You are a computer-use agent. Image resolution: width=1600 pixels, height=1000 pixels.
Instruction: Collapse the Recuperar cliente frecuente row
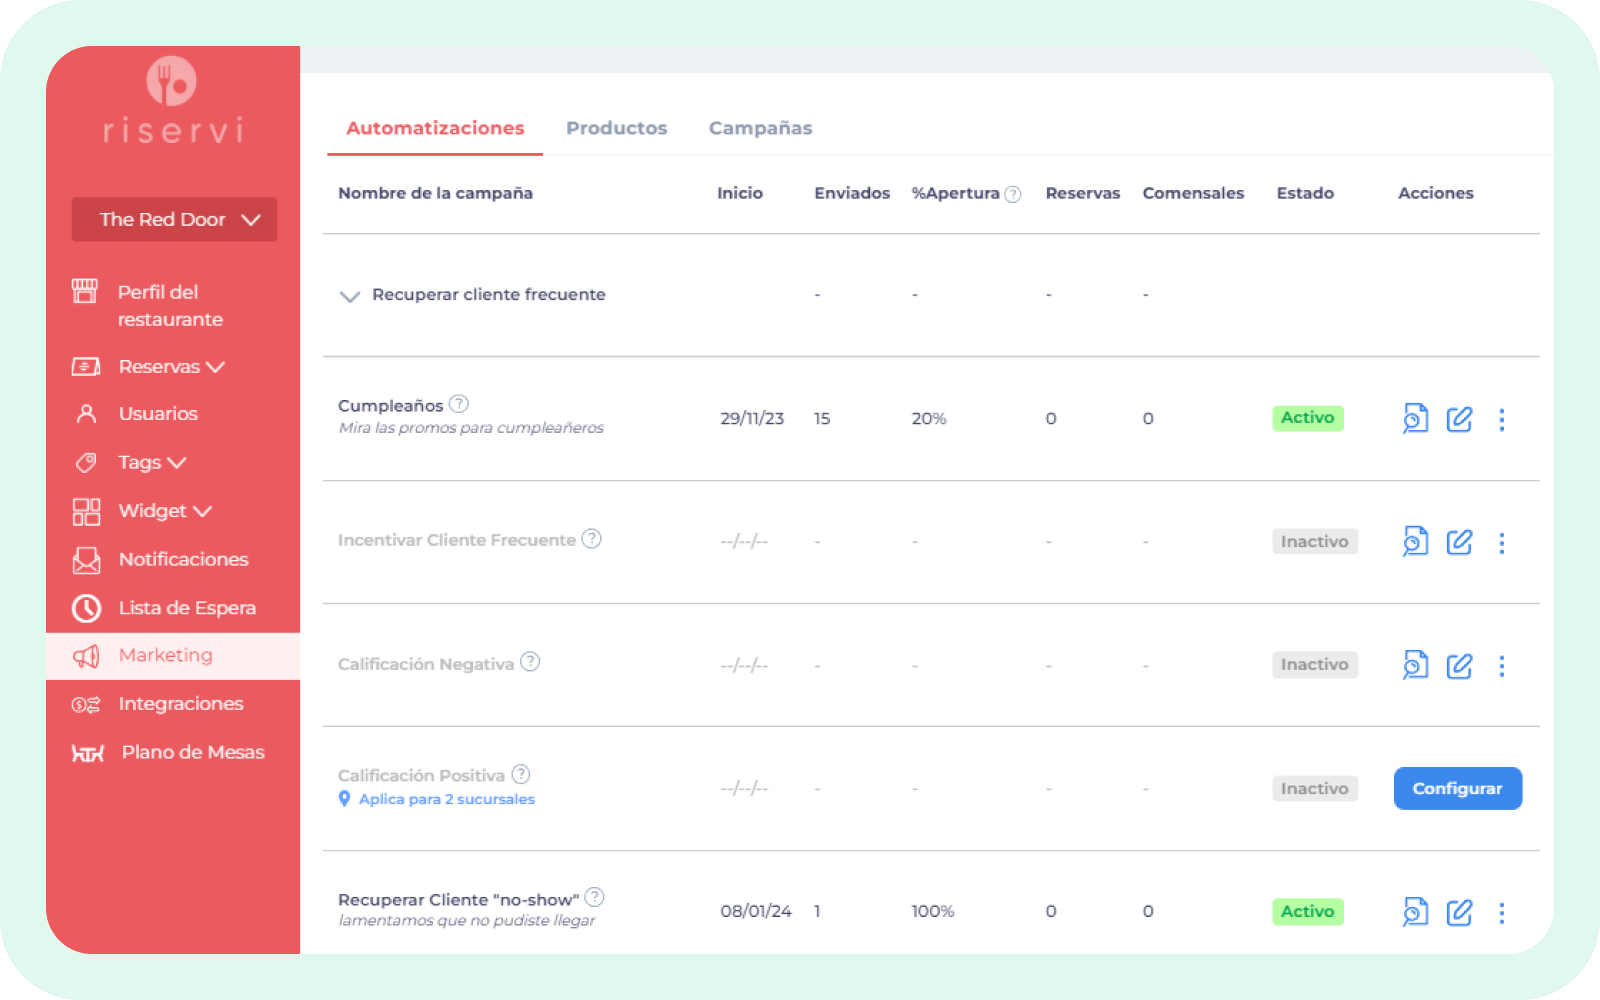coord(350,295)
